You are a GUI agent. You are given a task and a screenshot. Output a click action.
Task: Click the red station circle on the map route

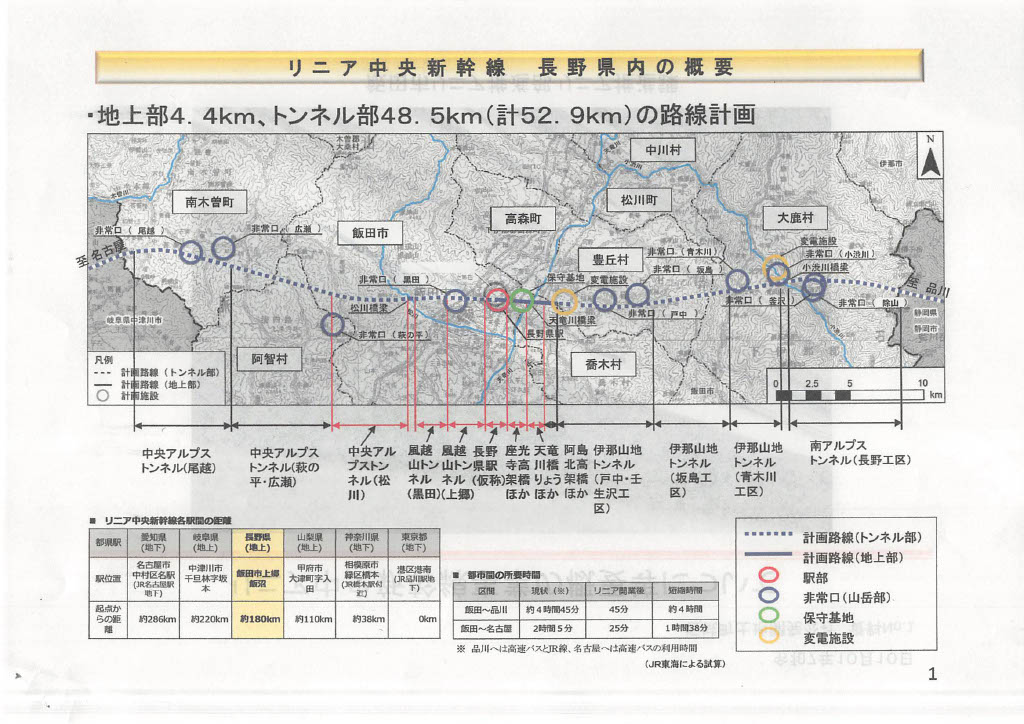(x=497, y=298)
